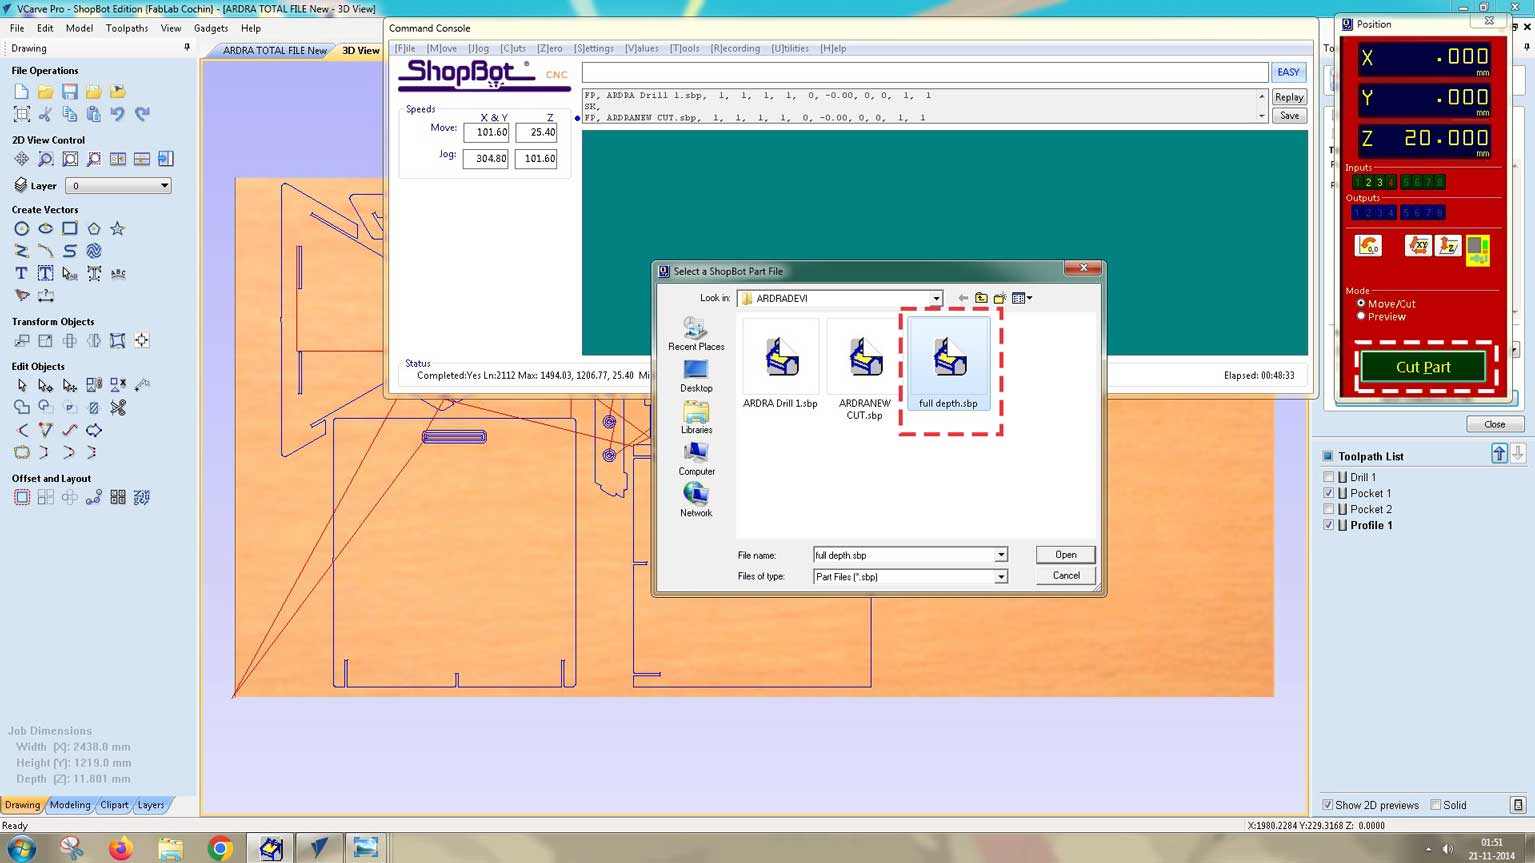Click the XY zeroing icon in Position
This screenshot has width=1535, height=863.
coord(1418,245)
